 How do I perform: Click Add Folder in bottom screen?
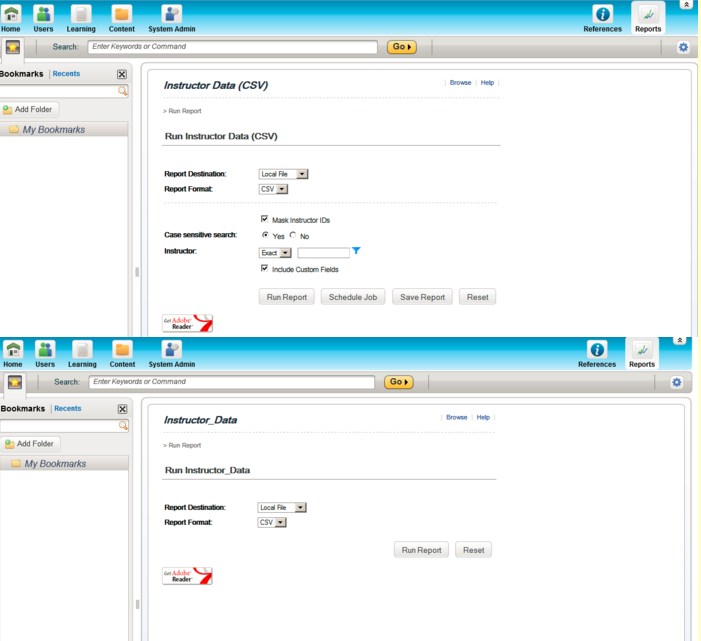(x=30, y=444)
